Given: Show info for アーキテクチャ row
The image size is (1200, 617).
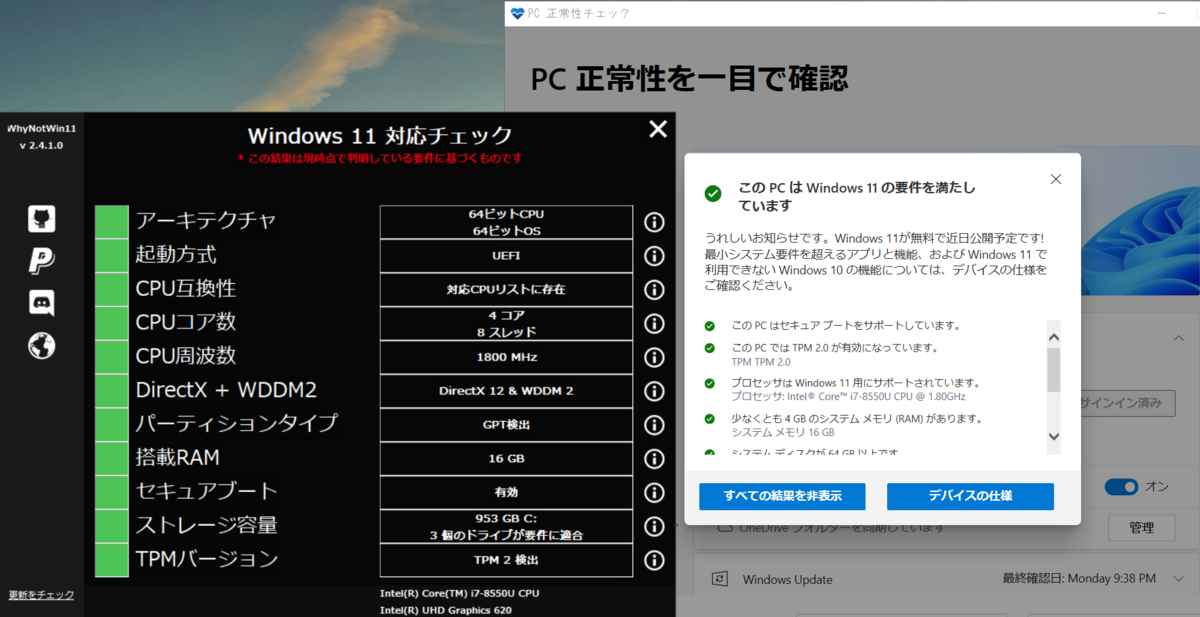Looking at the screenshot, I should pyautogui.click(x=655, y=222).
